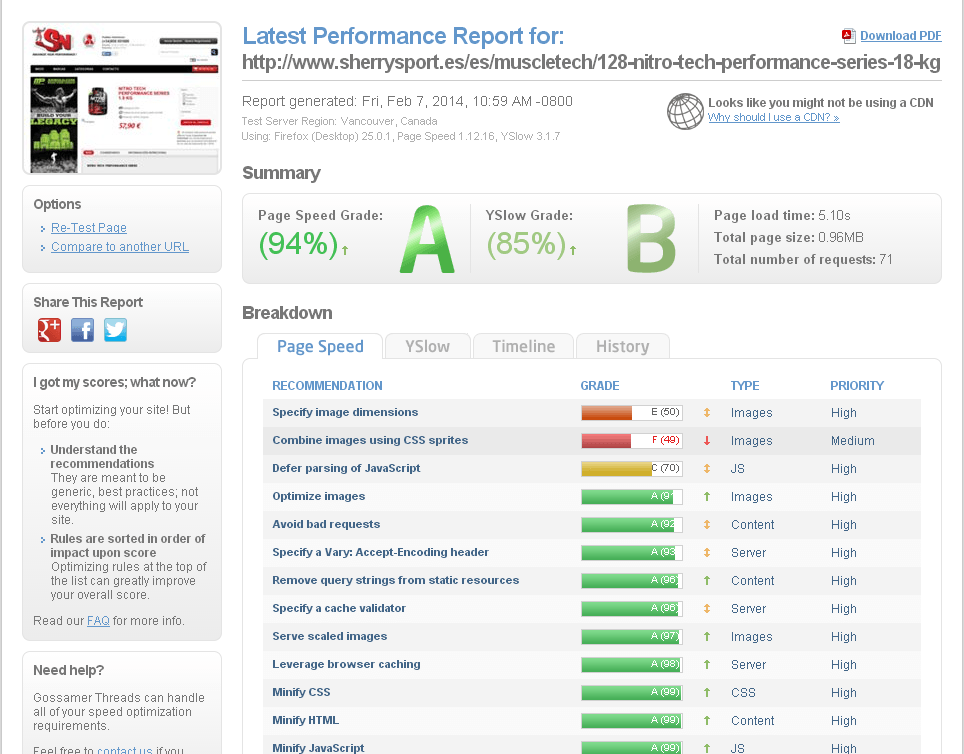Viewport: 964px width, 754px height.
Task: Open the History tab
Action: (622, 346)
